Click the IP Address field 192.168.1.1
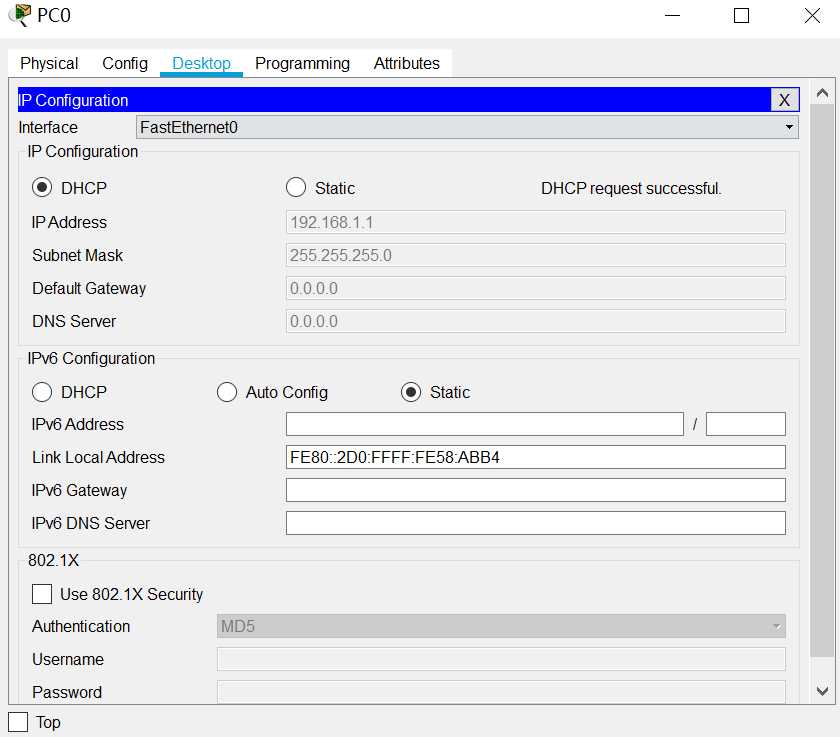Image resolution: width=840 pixels, height=737 pixels. (536, 222)
